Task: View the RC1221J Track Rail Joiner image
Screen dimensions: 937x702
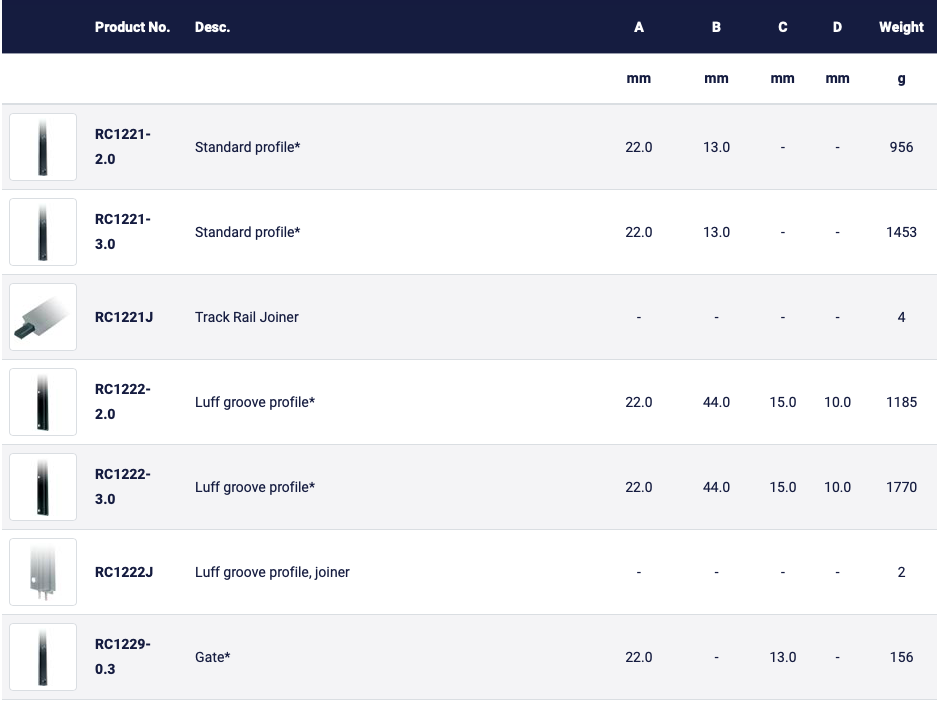Action: point(43,317)
